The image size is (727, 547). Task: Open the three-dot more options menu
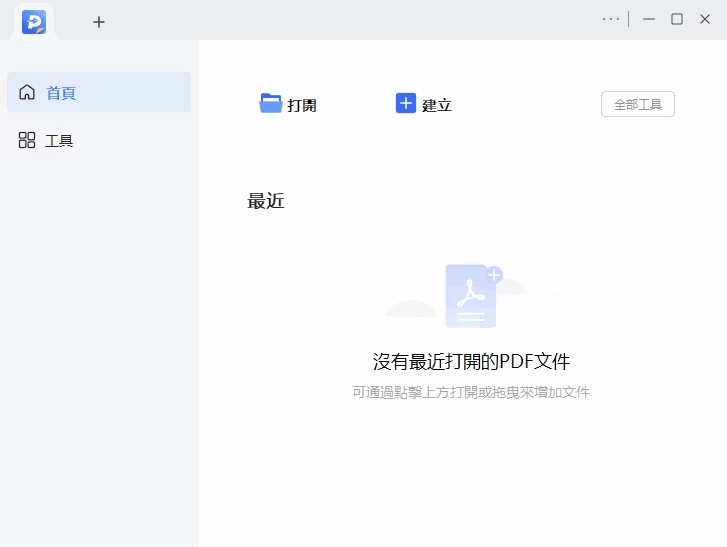(x=611, y=19)
